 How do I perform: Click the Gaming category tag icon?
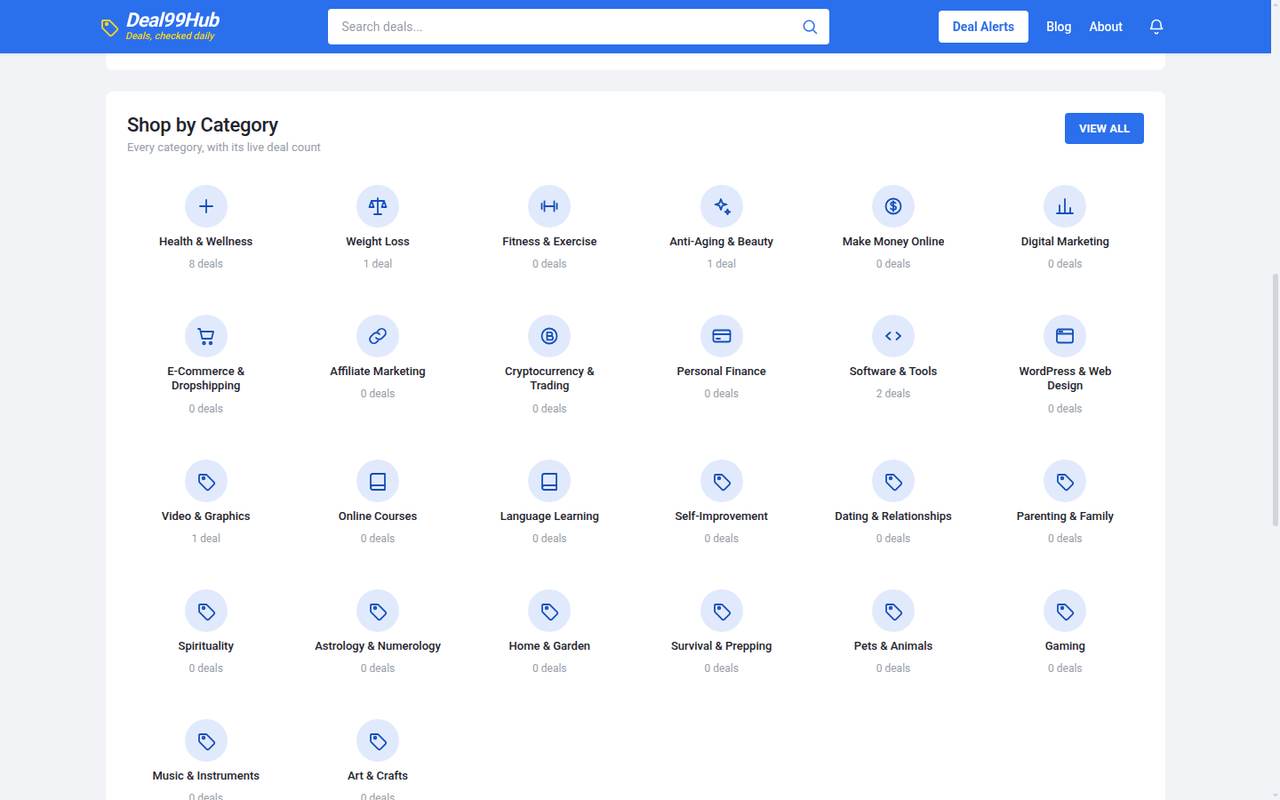point(1065,611)
